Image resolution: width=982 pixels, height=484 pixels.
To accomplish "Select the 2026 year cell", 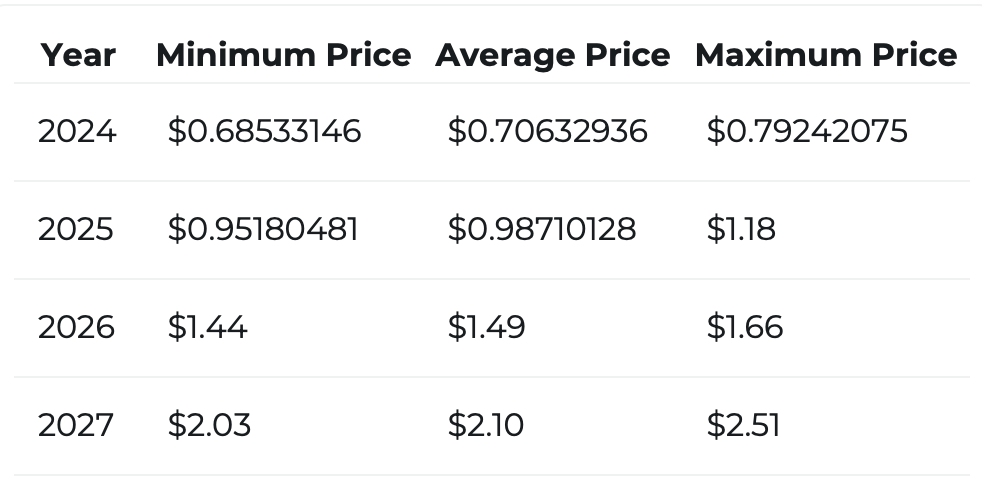I will [x=76, y=327].
